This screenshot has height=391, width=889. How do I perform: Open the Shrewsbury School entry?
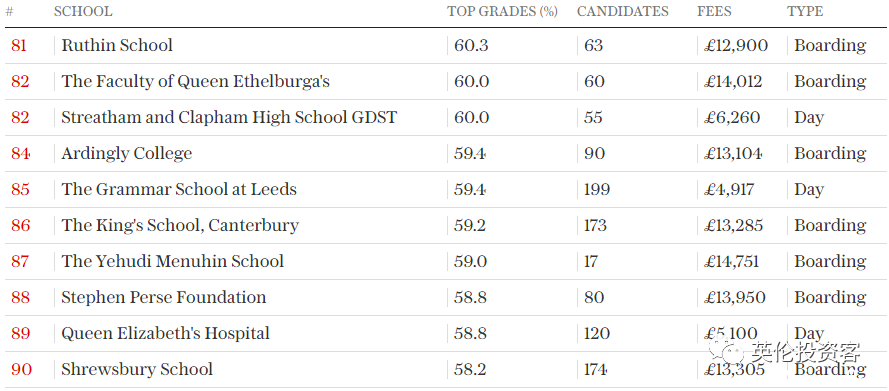[137, 369]
